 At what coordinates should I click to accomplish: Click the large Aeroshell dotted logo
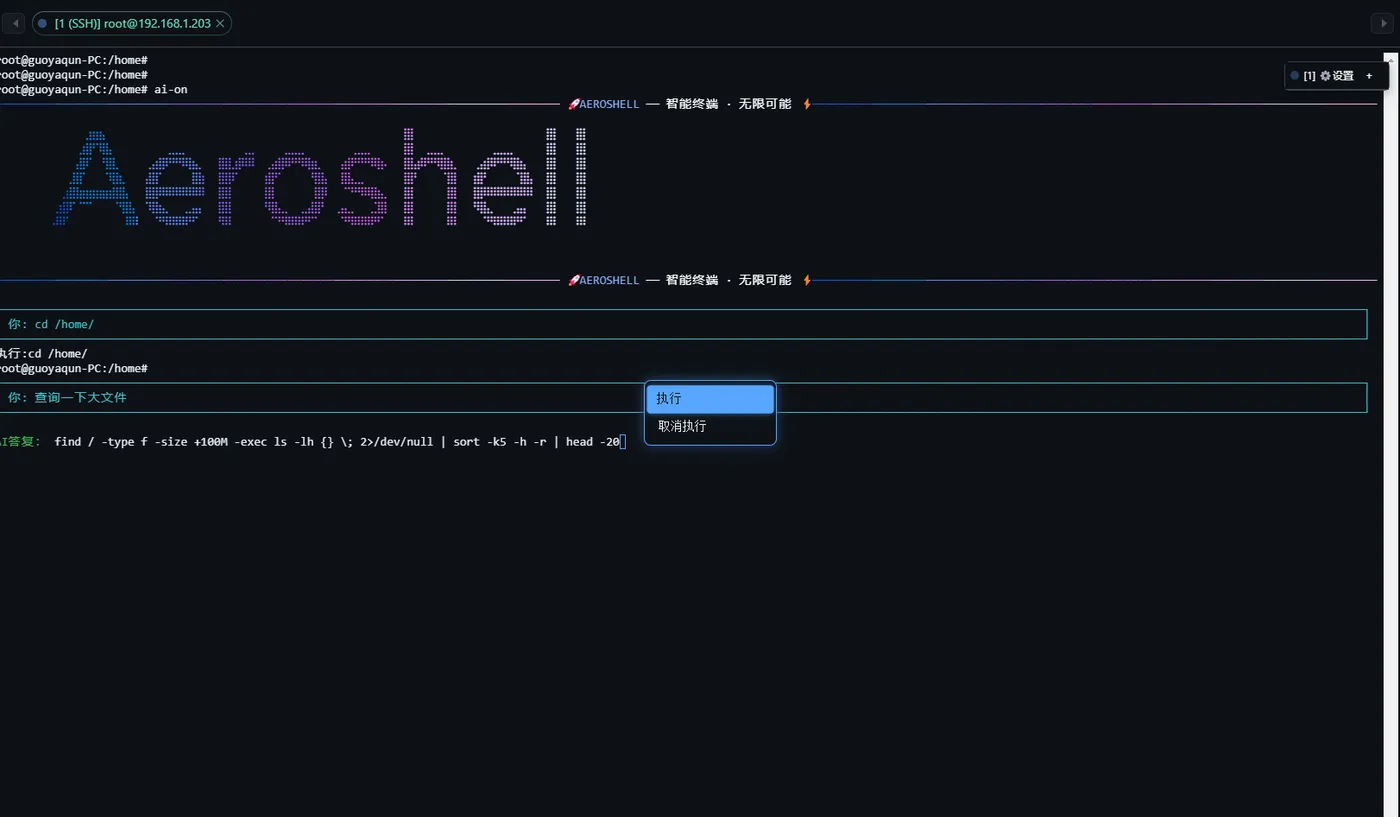click(x=320, y=177)
